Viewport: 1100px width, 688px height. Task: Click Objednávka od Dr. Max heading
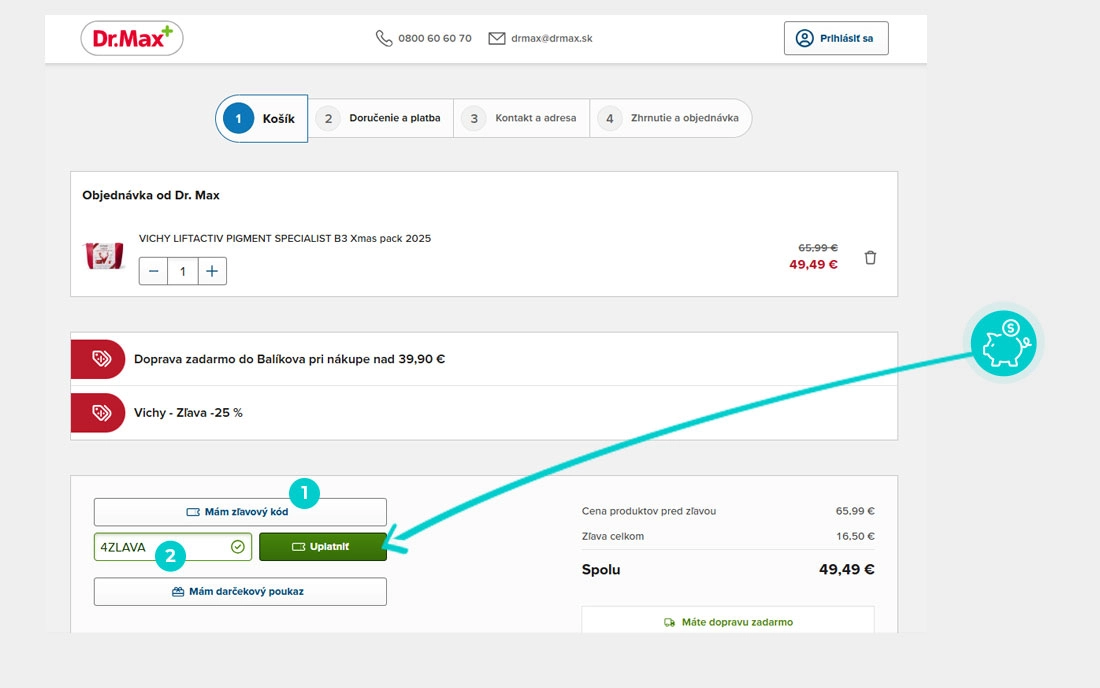[x=151, y=195]
